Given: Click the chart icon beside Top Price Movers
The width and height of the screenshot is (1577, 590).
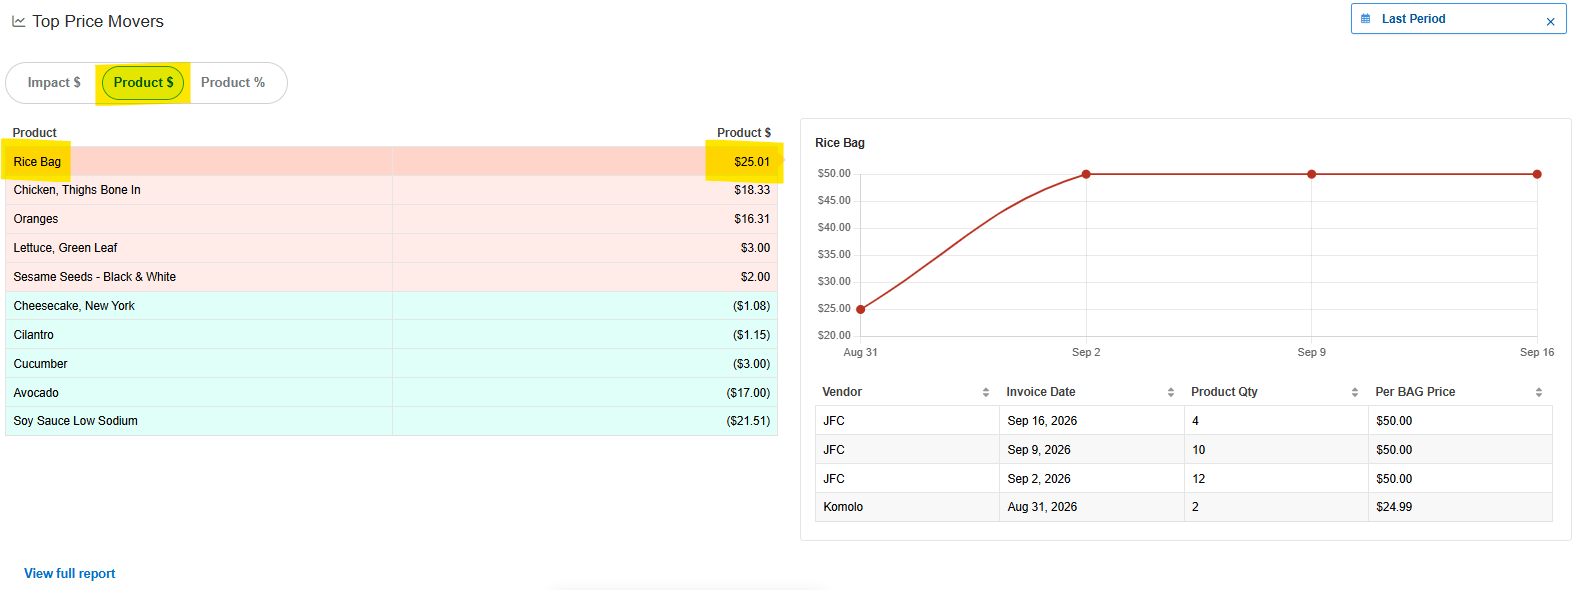Looking at the screenshot, I should tap(18, 21).
